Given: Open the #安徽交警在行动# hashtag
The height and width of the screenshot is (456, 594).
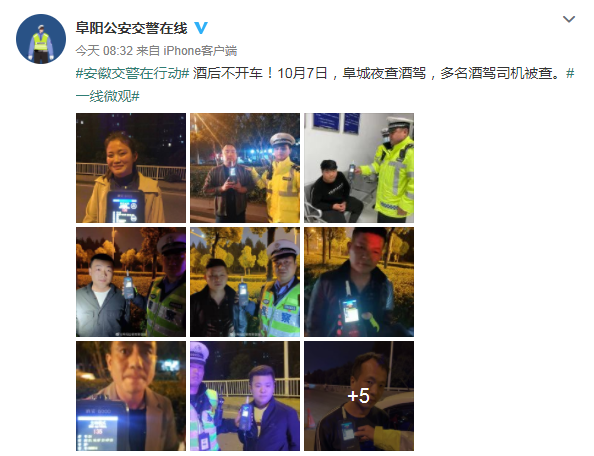Looking at the screenshot, I should tap(133, 73).
